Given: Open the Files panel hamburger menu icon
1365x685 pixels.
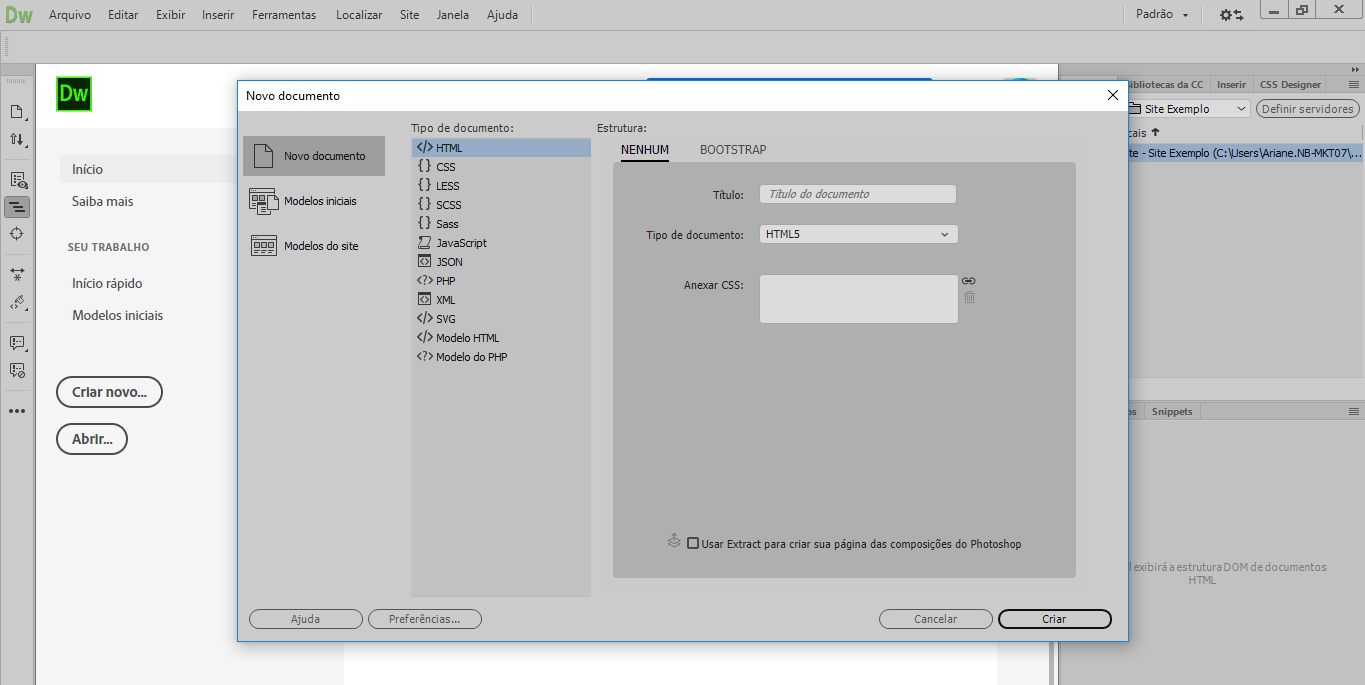Looking at the screenshot, I should [x=1356, y=84].
